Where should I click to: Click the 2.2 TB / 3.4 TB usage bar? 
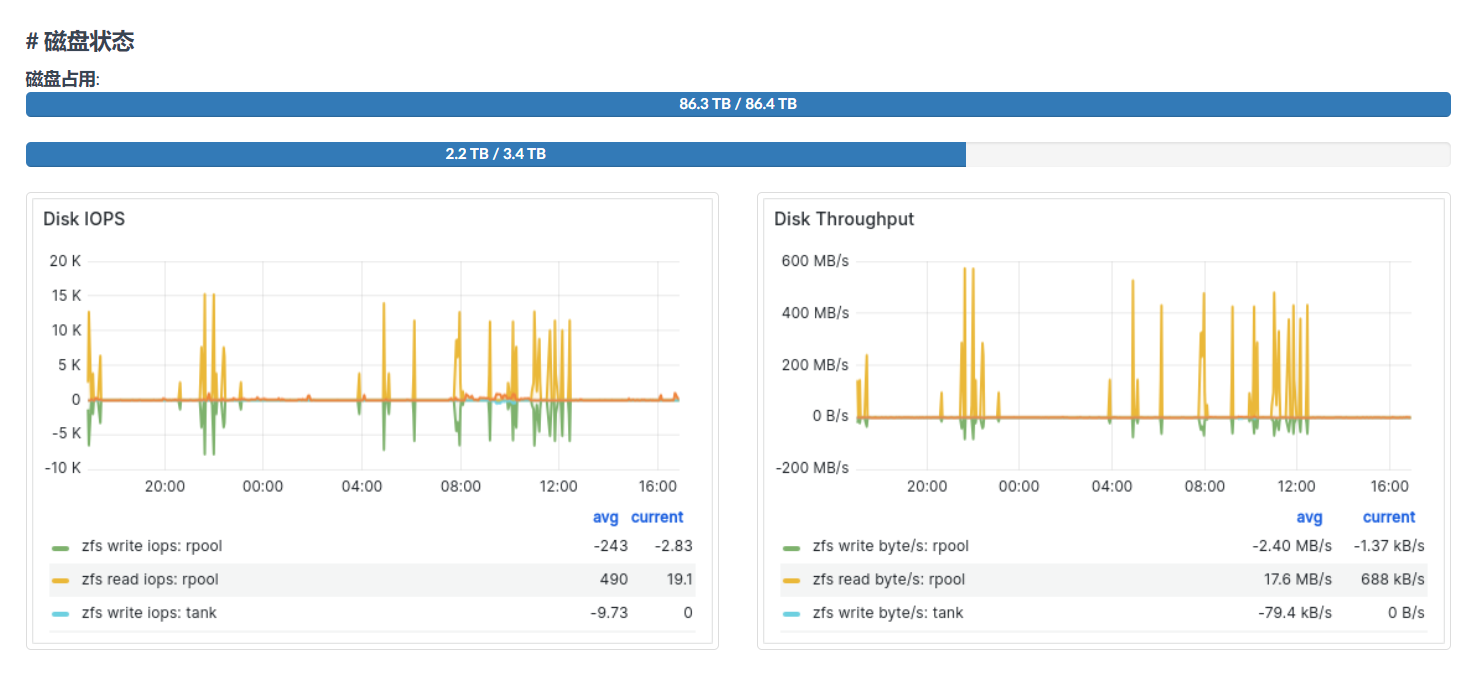[738, 154]
